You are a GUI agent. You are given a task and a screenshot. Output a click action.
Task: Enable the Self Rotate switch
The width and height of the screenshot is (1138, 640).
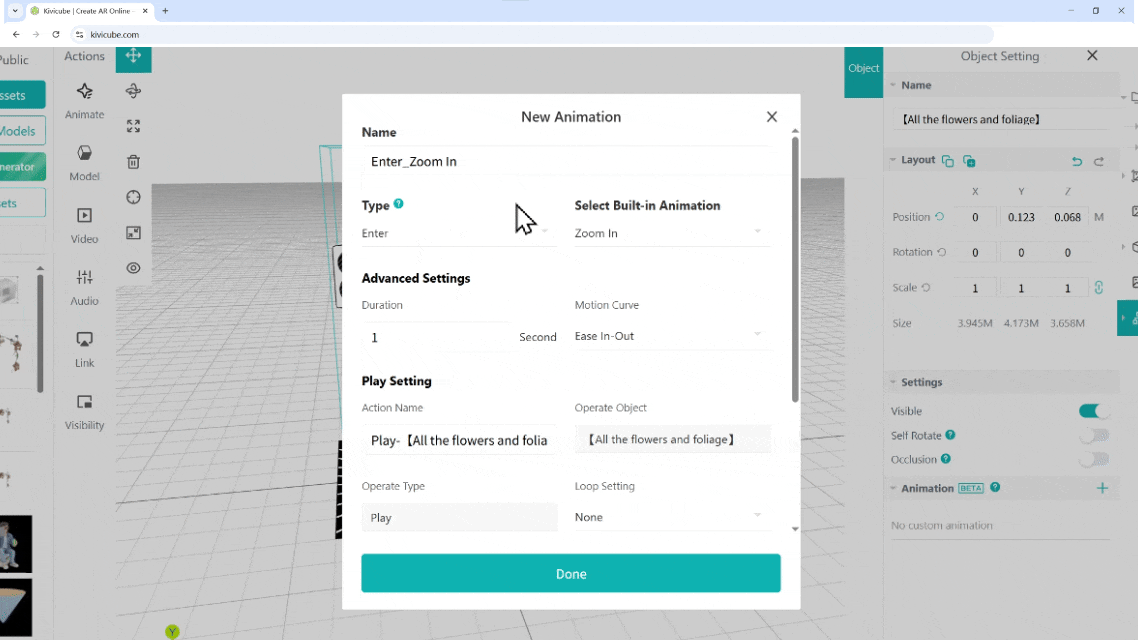[x=1093, y=435]
